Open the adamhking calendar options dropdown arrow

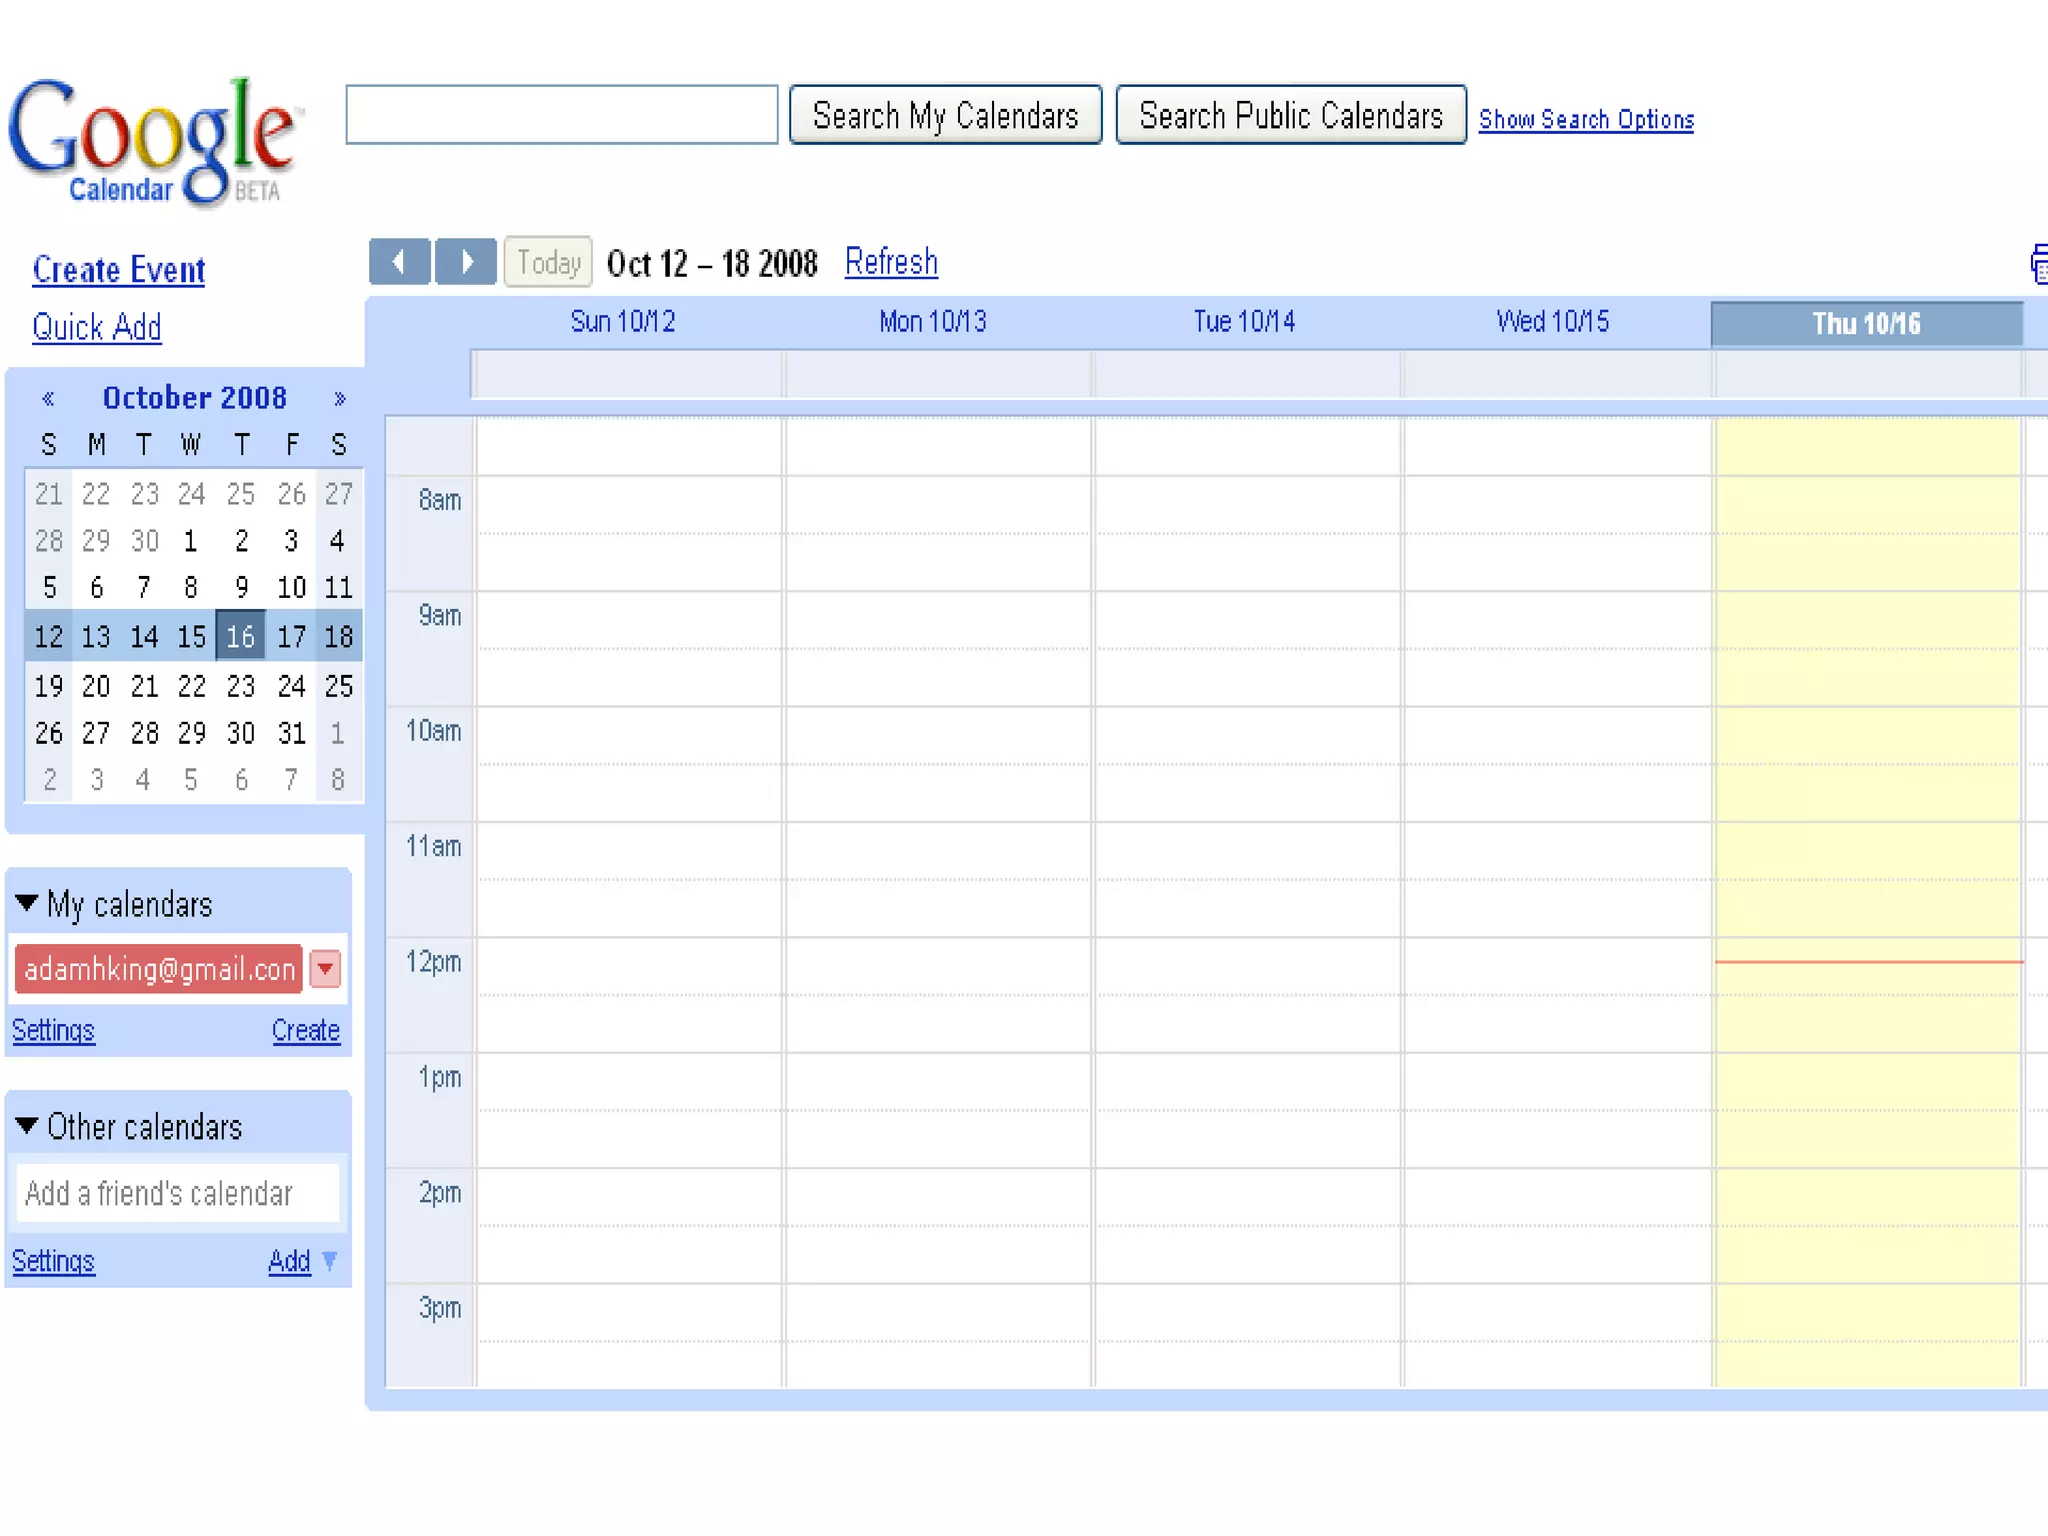coord(325,969)
